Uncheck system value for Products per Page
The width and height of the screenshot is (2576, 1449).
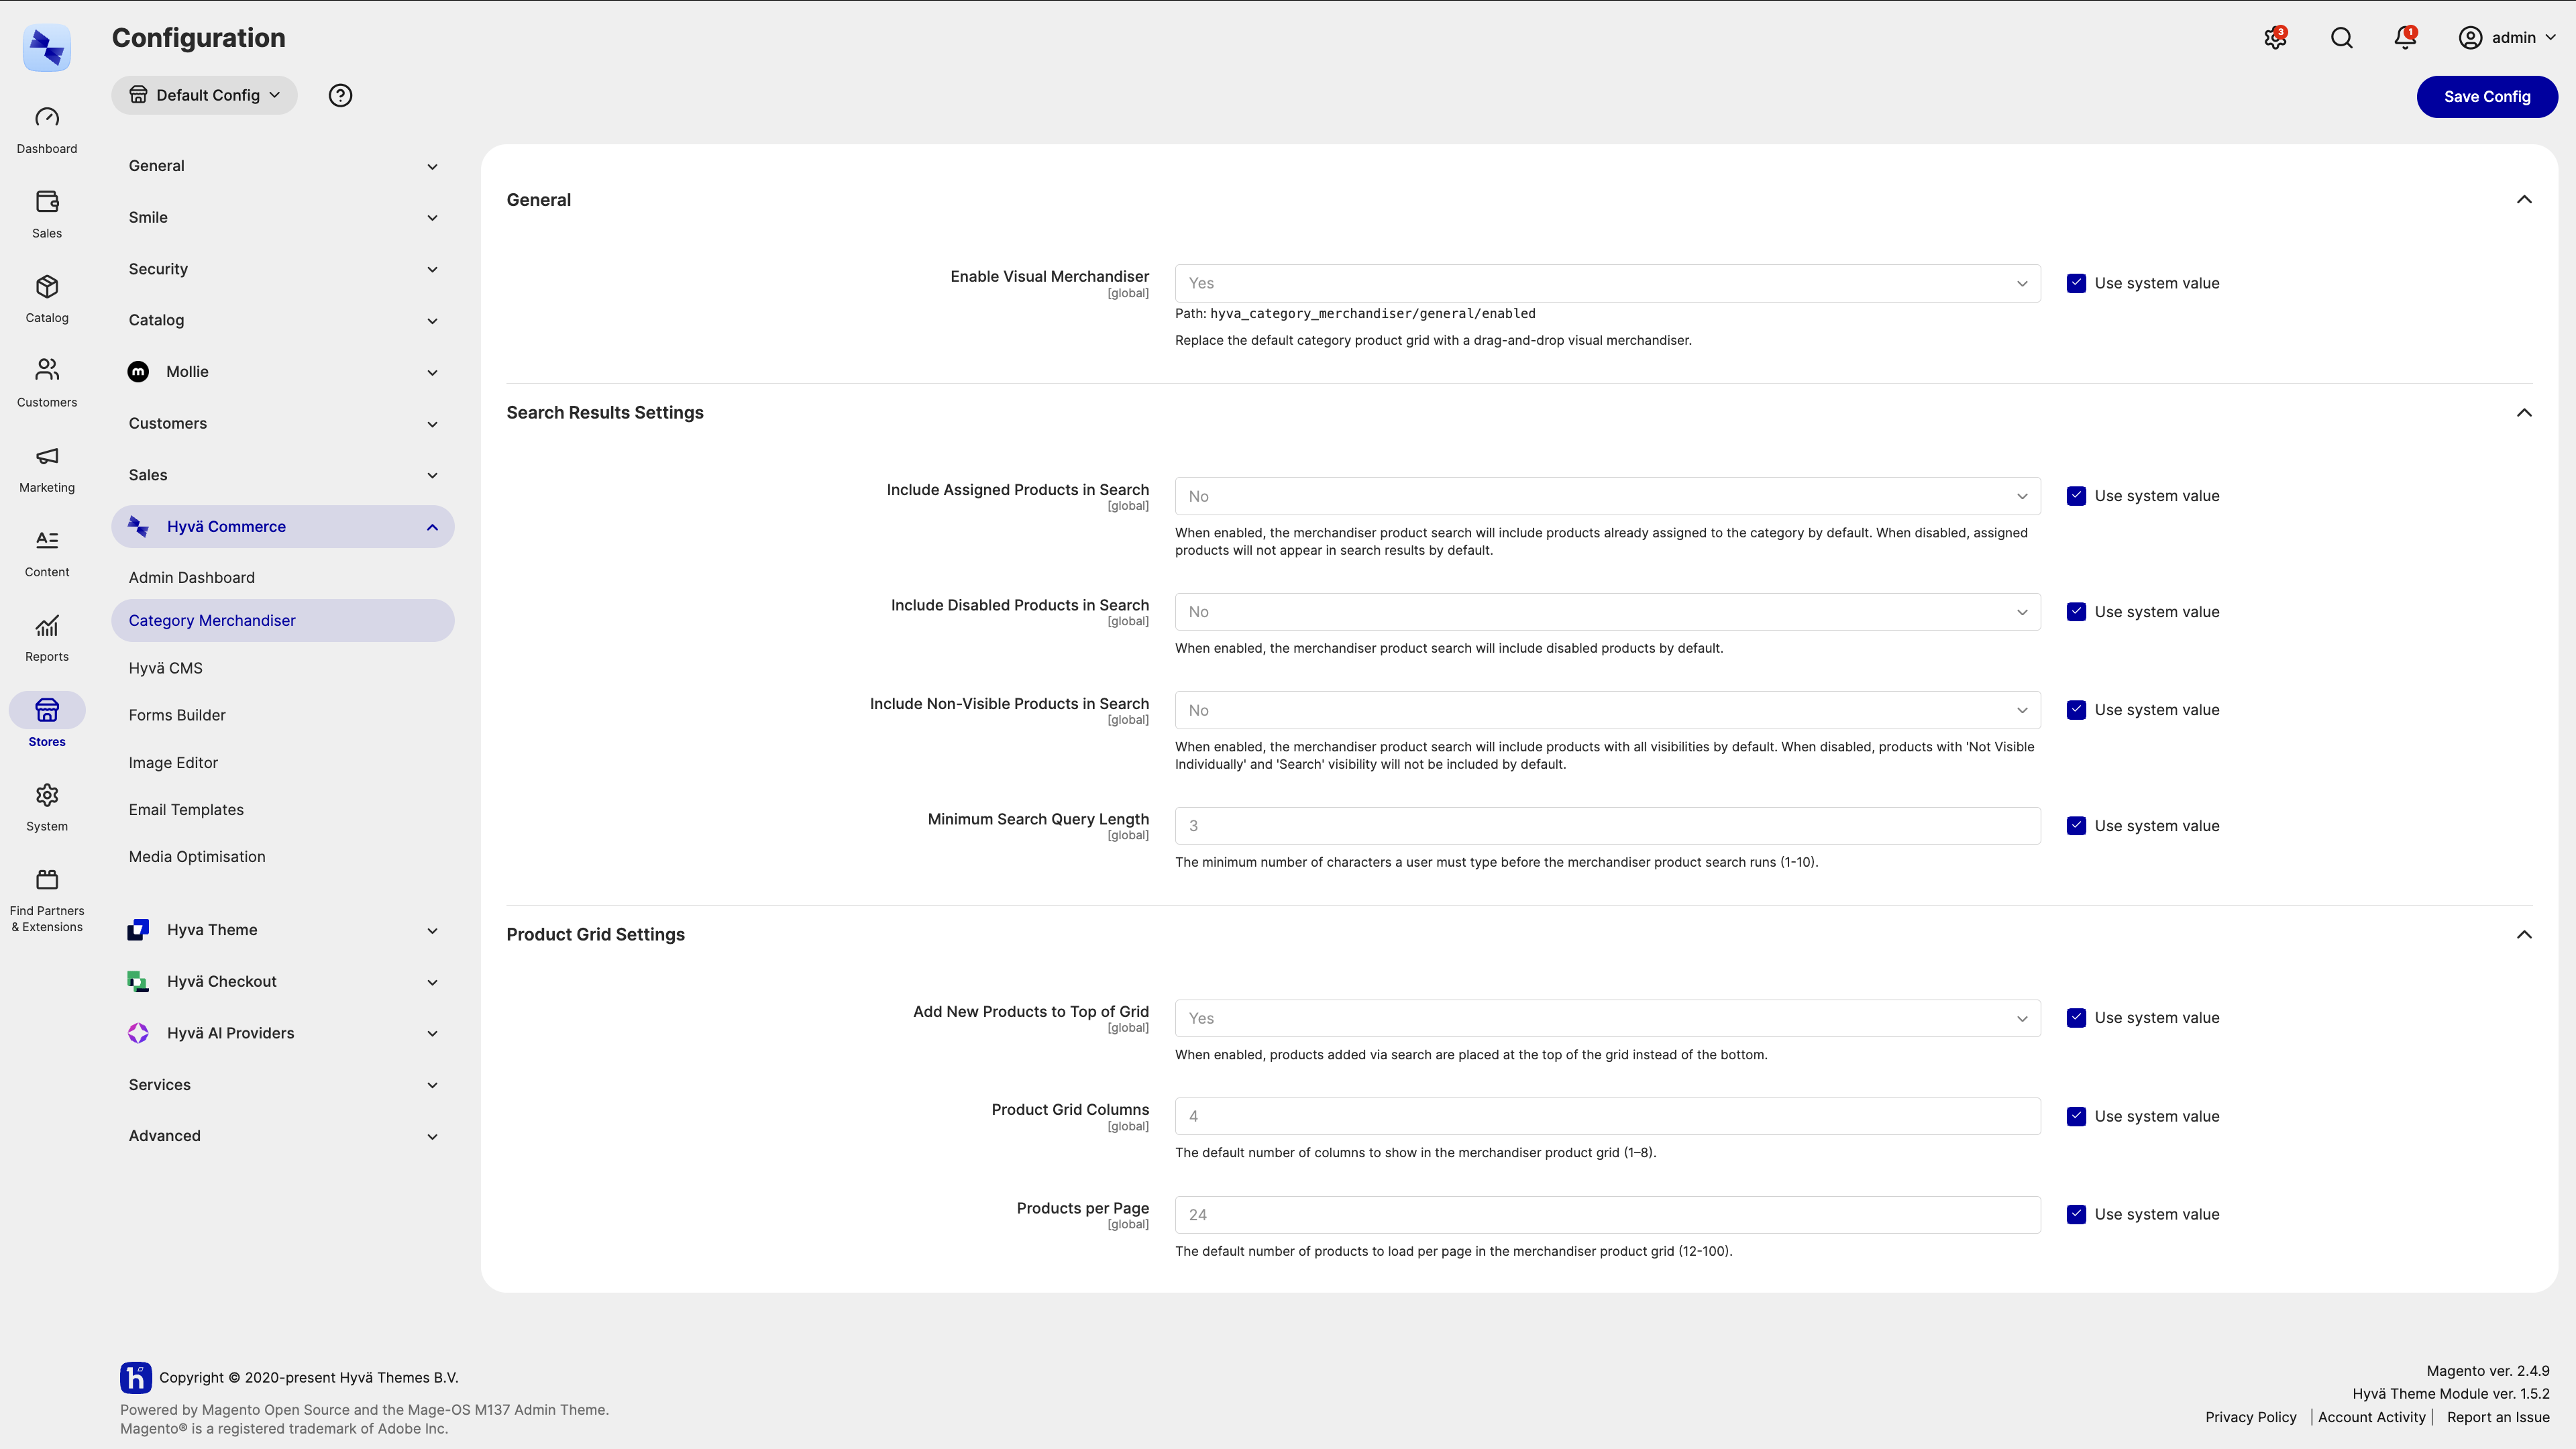click(x=2076, y=1214)
